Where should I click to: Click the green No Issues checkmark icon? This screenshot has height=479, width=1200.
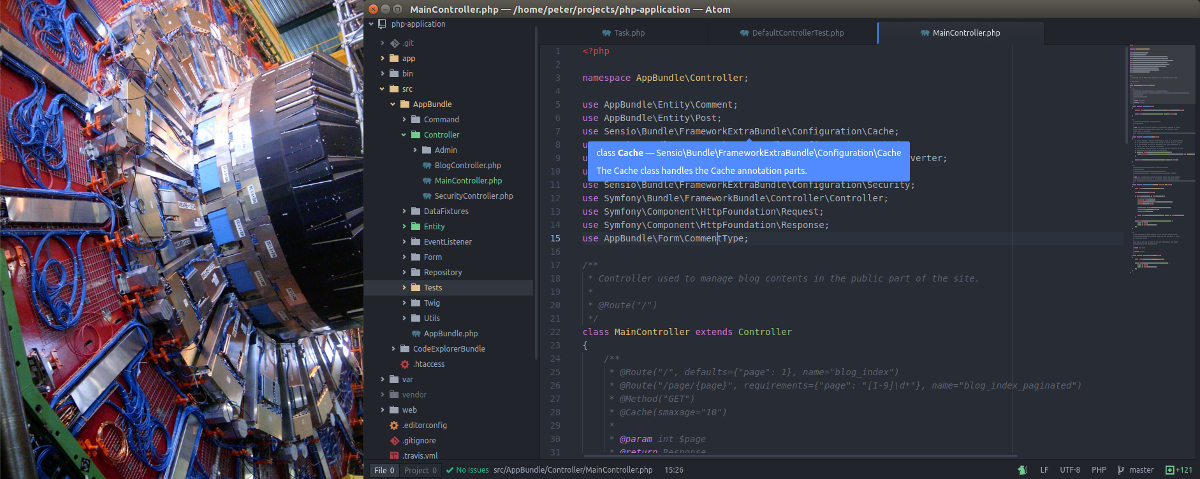[x=450, y=469]
